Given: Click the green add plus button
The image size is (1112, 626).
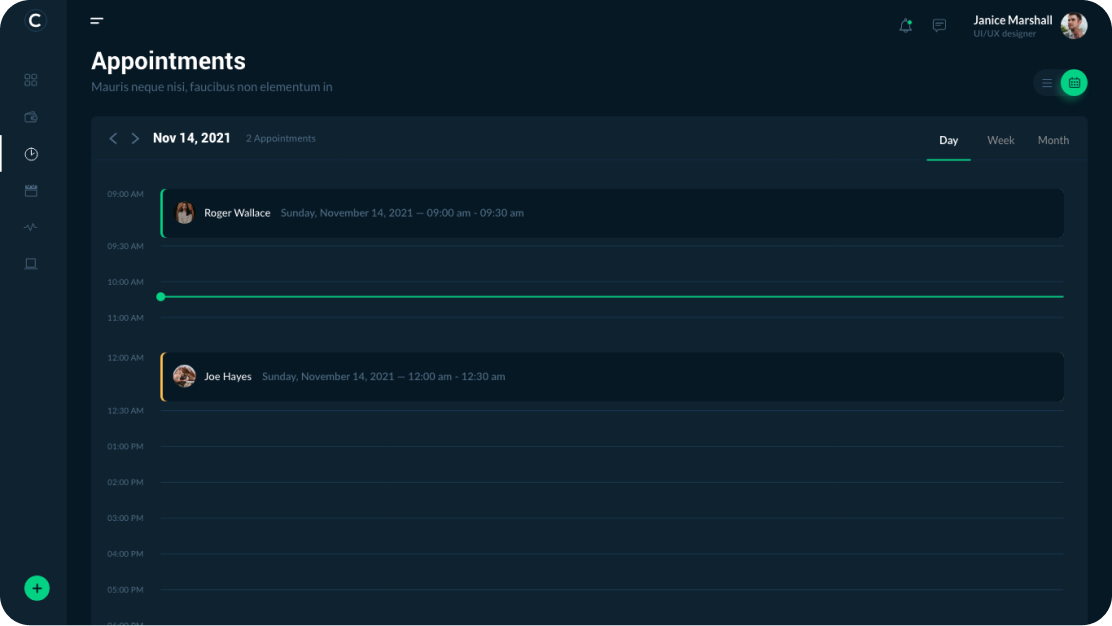Looking at the screenshot, I should pos(37,588).
